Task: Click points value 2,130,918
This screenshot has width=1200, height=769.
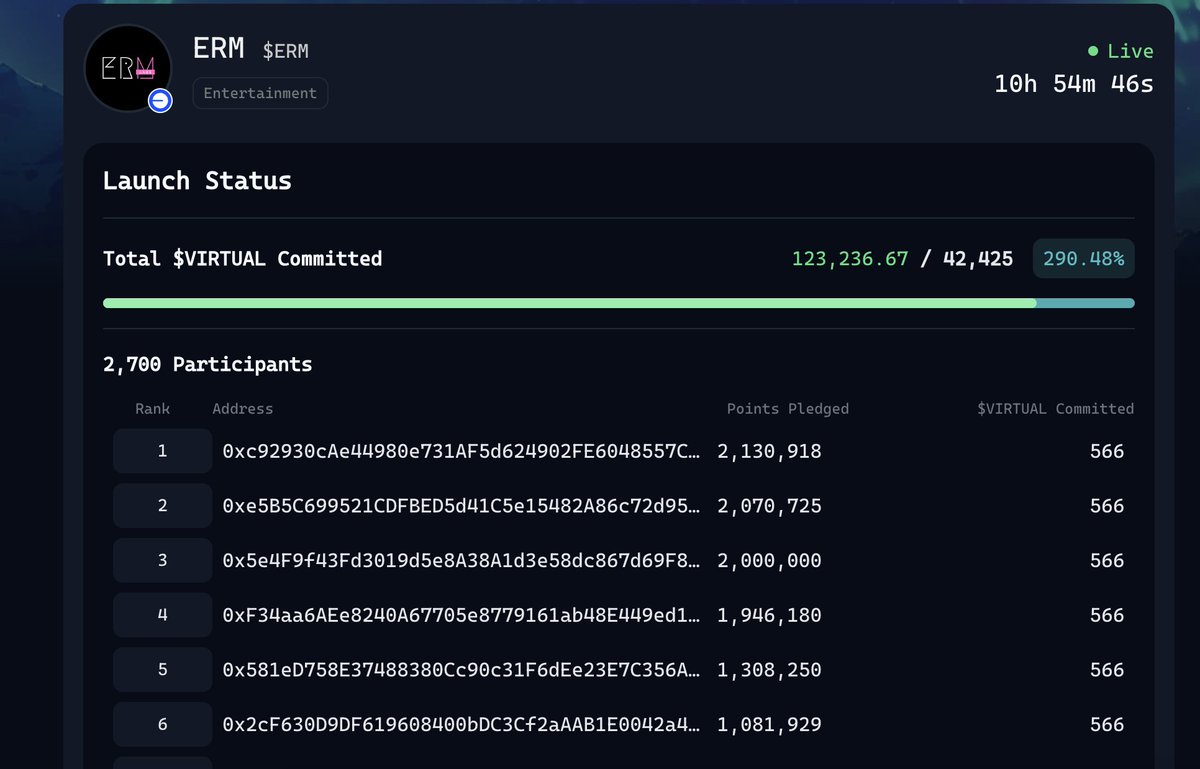Action: 769,452
